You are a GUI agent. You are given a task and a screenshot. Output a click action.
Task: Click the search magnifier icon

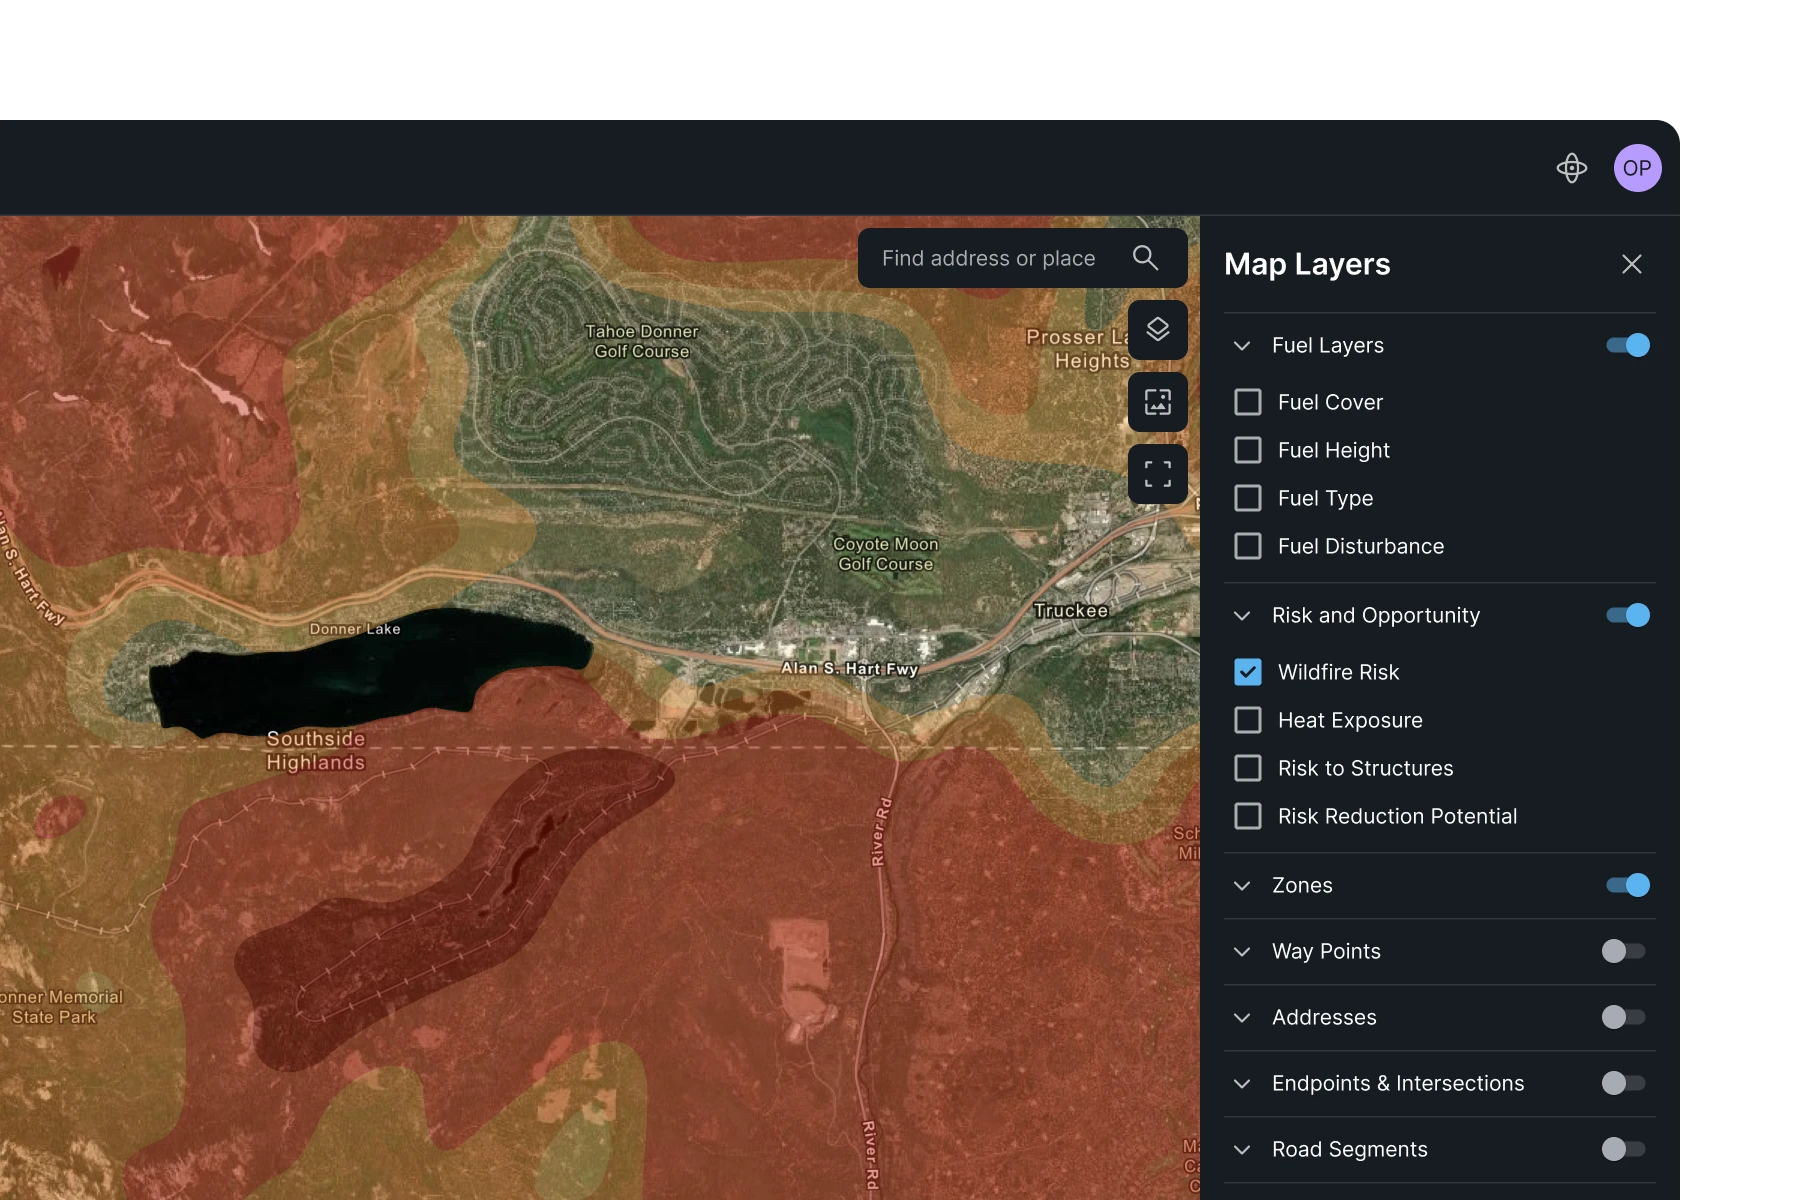point(1146,258)
